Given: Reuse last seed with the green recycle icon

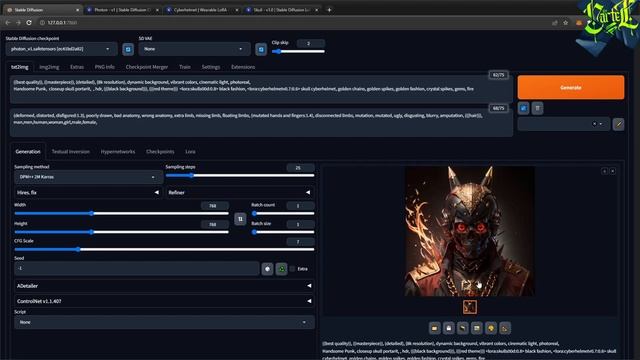Looking at the screenshot, I should [x=281, y=269].
